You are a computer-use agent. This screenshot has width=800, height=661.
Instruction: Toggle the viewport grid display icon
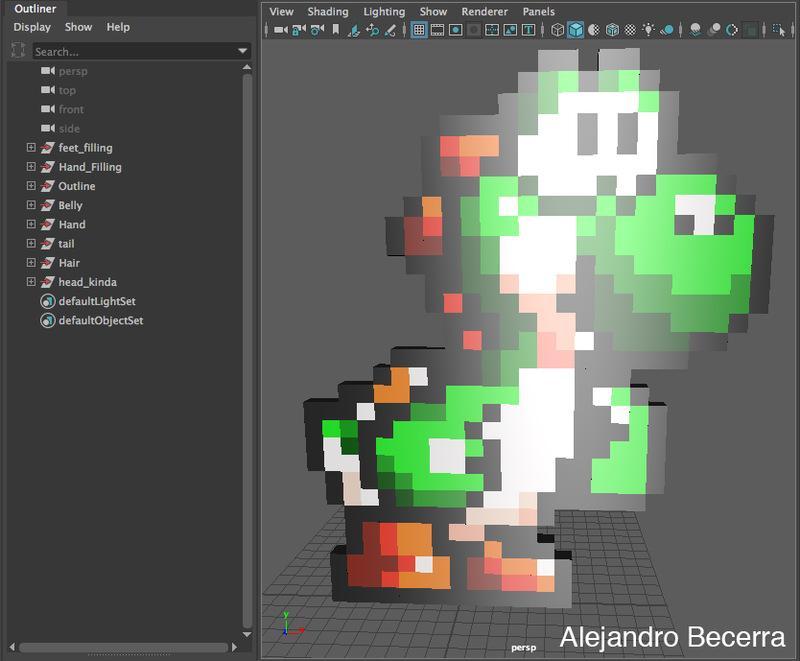419,30
